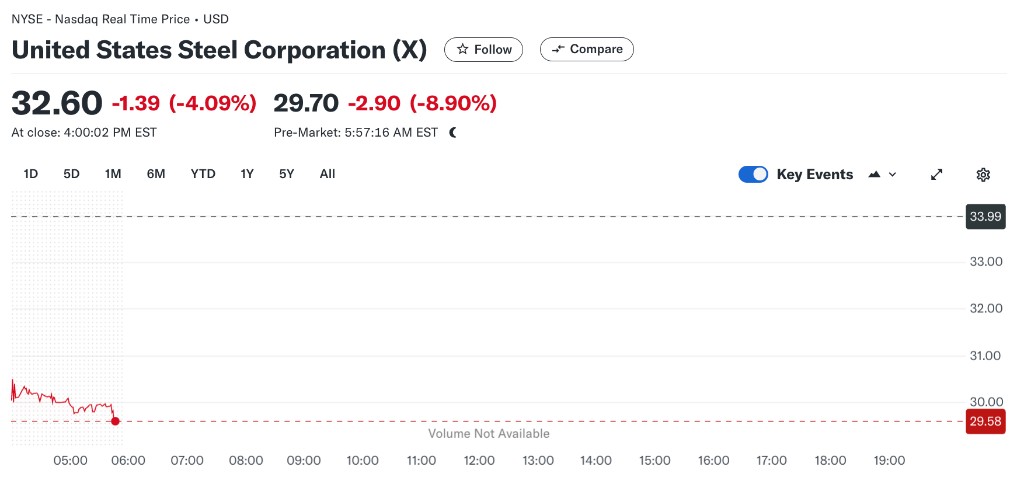Choose the 1Y range
The width and height of the screenshot is (1024, 485).
click(x=247, y=174)
